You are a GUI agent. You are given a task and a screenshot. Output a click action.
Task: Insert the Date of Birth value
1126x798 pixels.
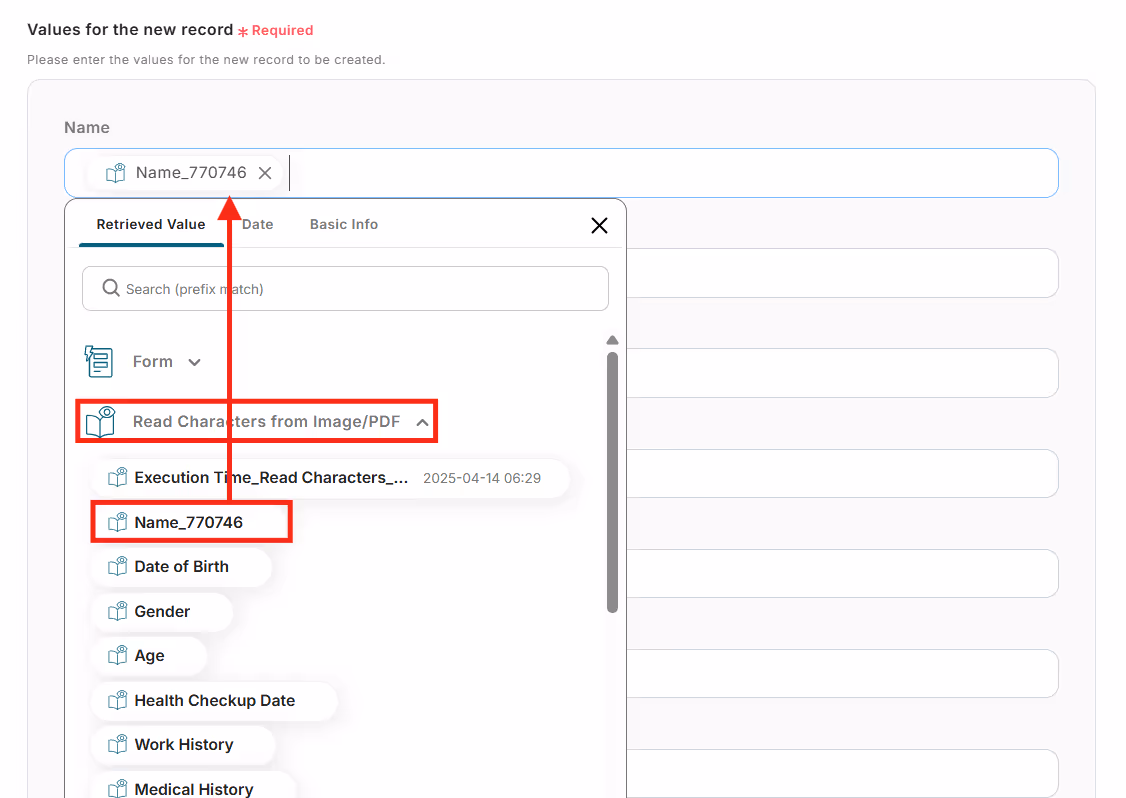coord(182,567)
